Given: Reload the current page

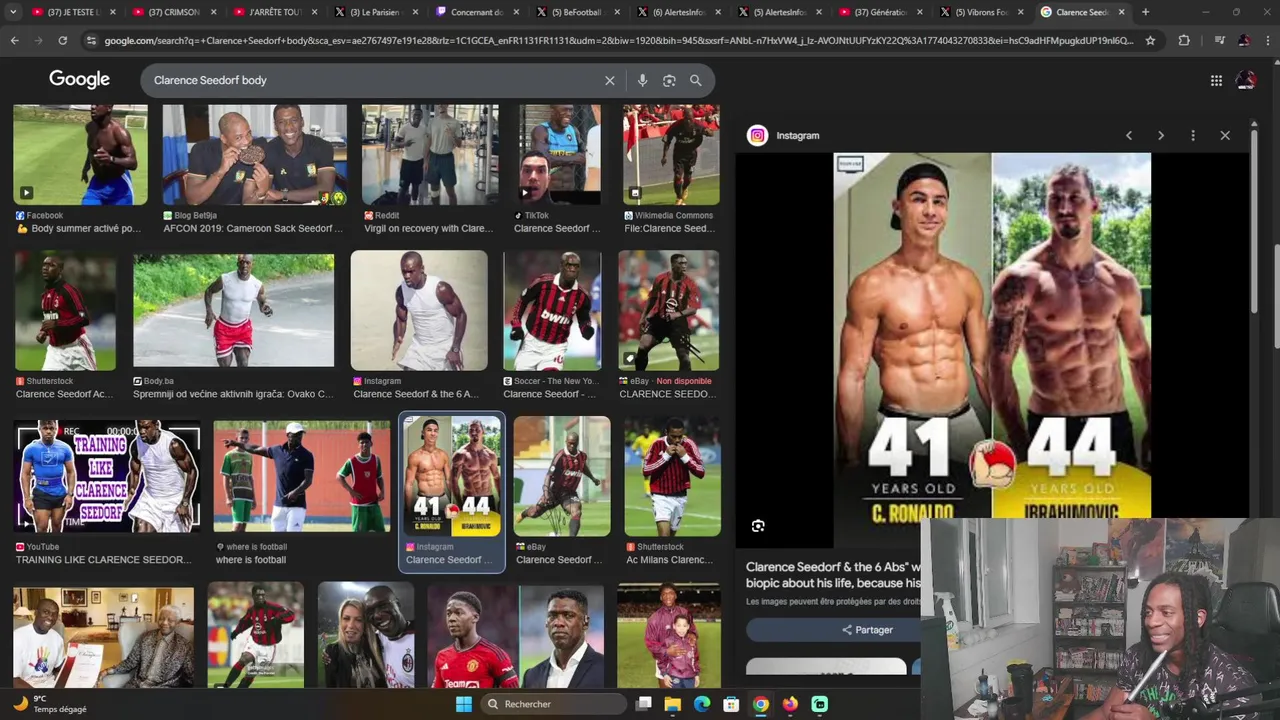Looking at the screenshot, I should click(x=62, y=40).
